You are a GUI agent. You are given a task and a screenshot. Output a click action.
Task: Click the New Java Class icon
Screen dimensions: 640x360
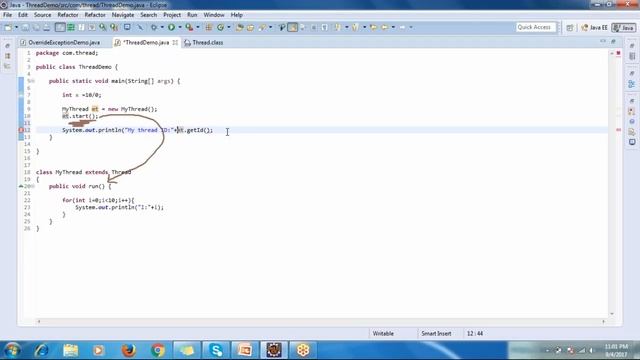(x=221, y=27)
